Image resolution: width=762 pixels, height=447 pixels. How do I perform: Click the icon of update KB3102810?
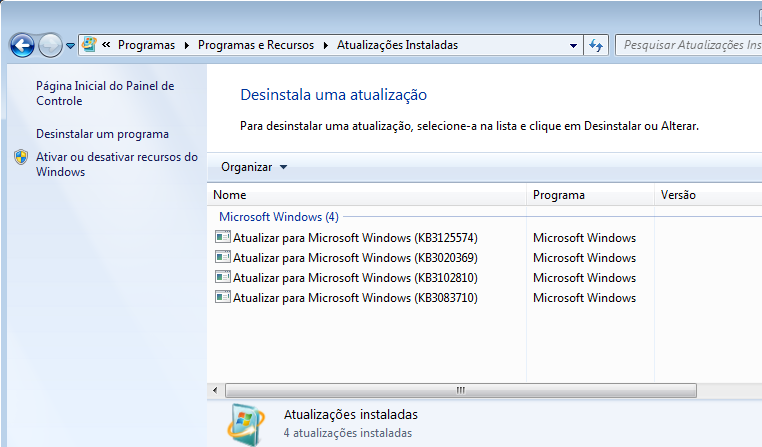223,277
